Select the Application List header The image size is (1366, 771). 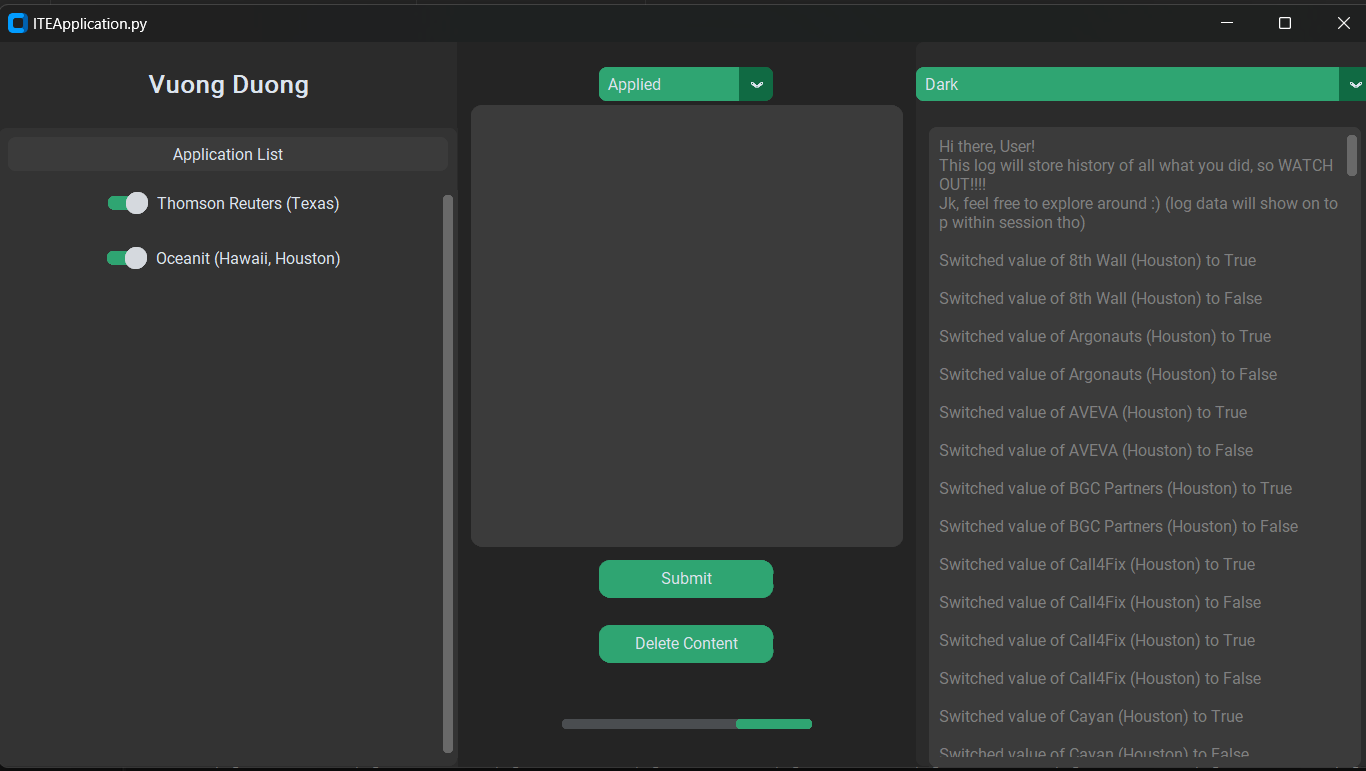[227, 153]
